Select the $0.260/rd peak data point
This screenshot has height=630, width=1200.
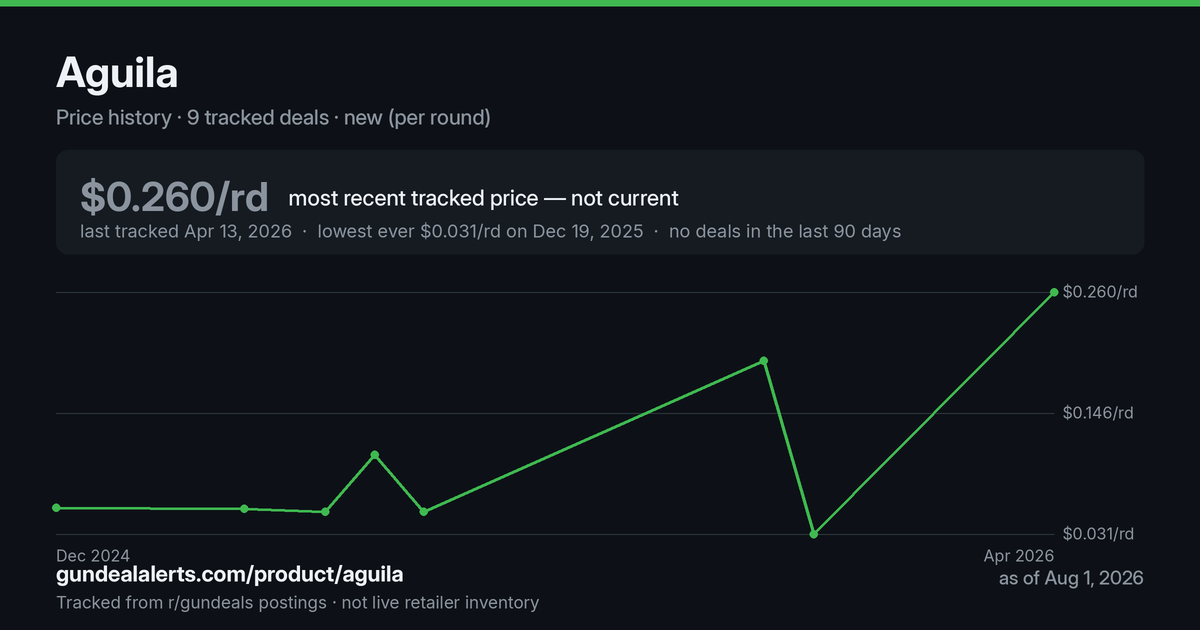[x=1054, y=293]
